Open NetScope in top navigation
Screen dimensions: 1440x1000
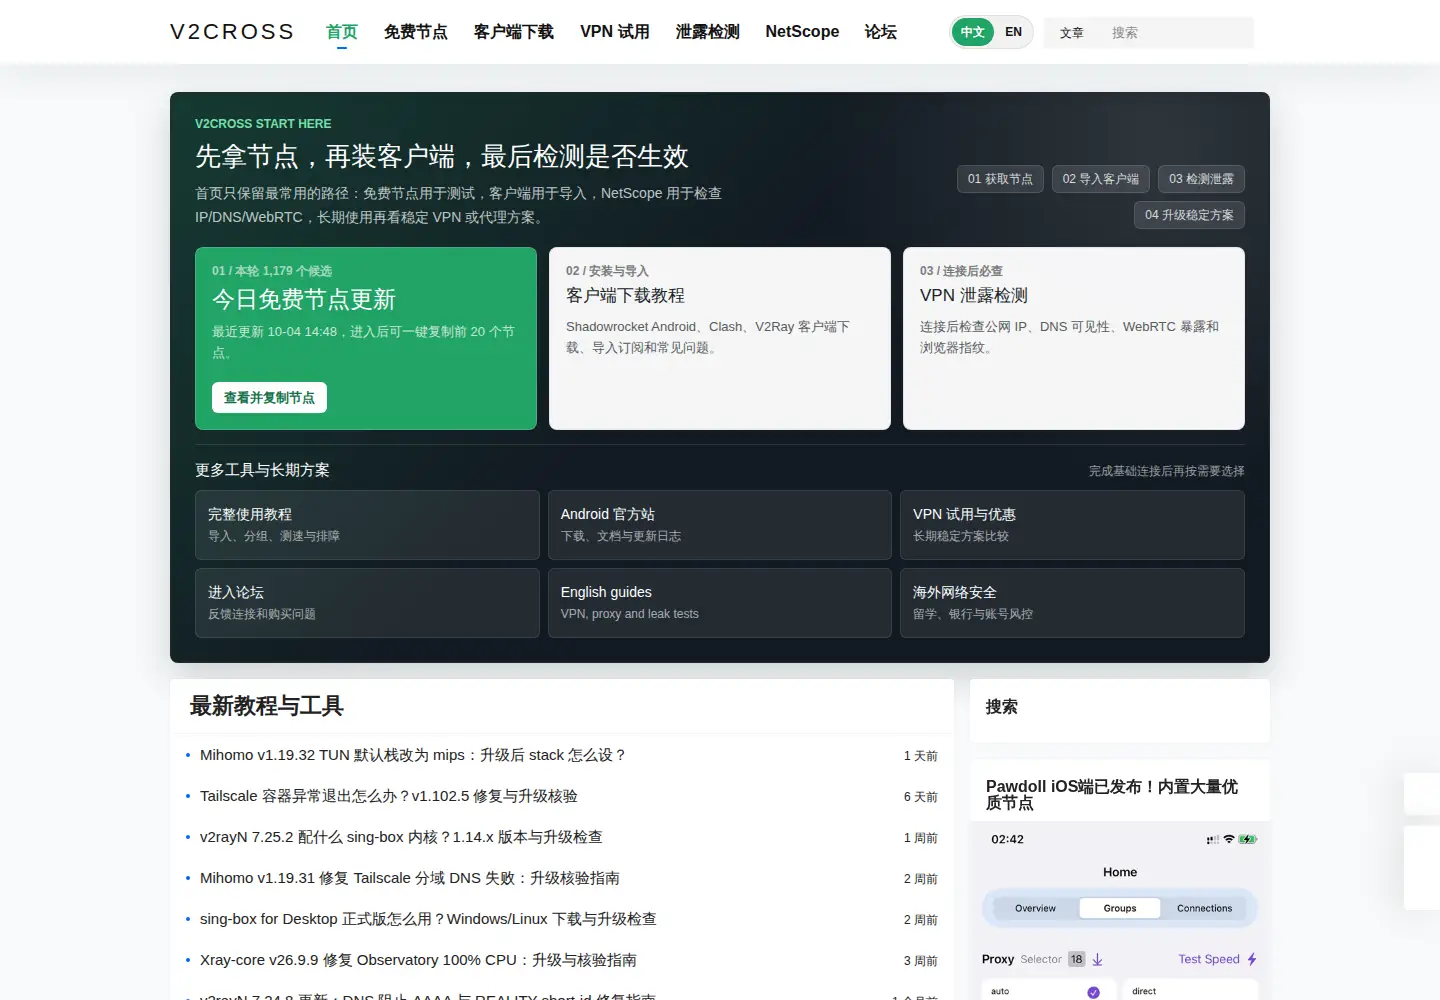[802, 32]
